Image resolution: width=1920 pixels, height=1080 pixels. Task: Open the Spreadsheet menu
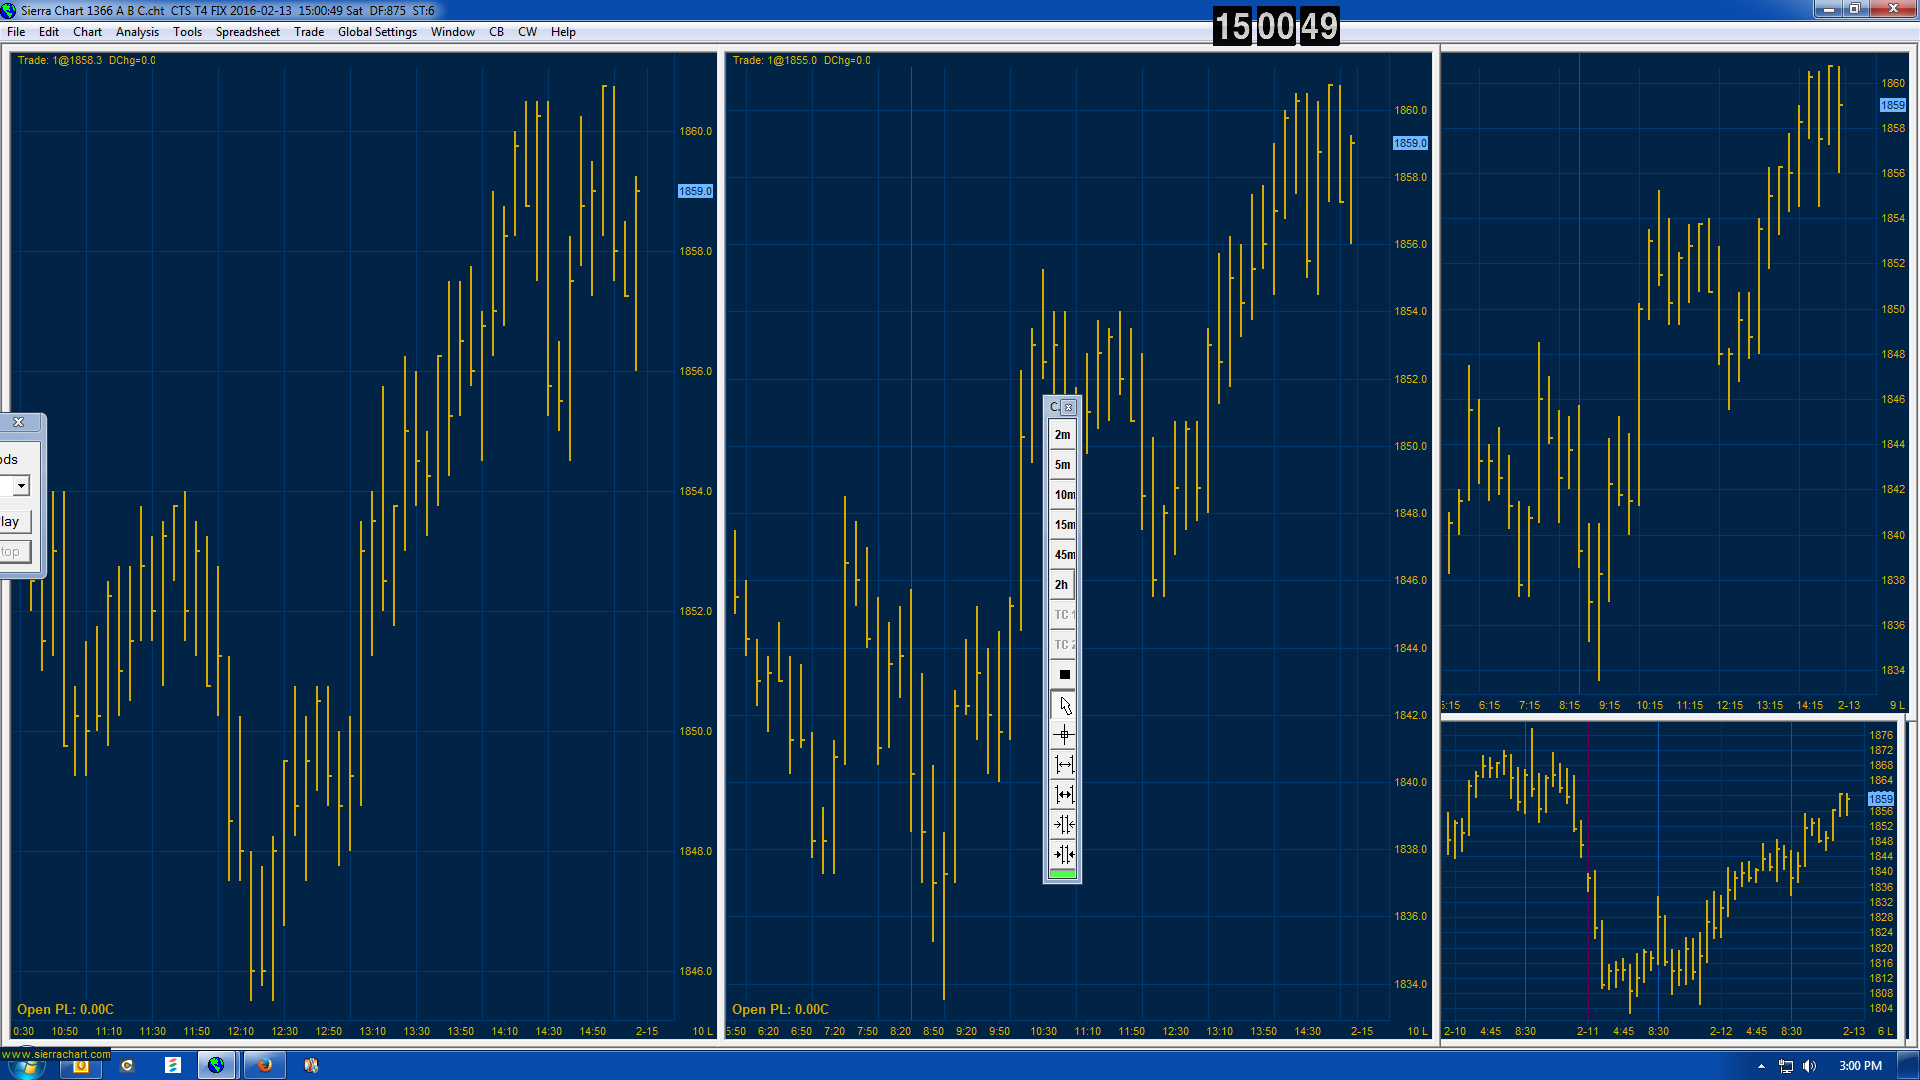click(x=247, y=32)
